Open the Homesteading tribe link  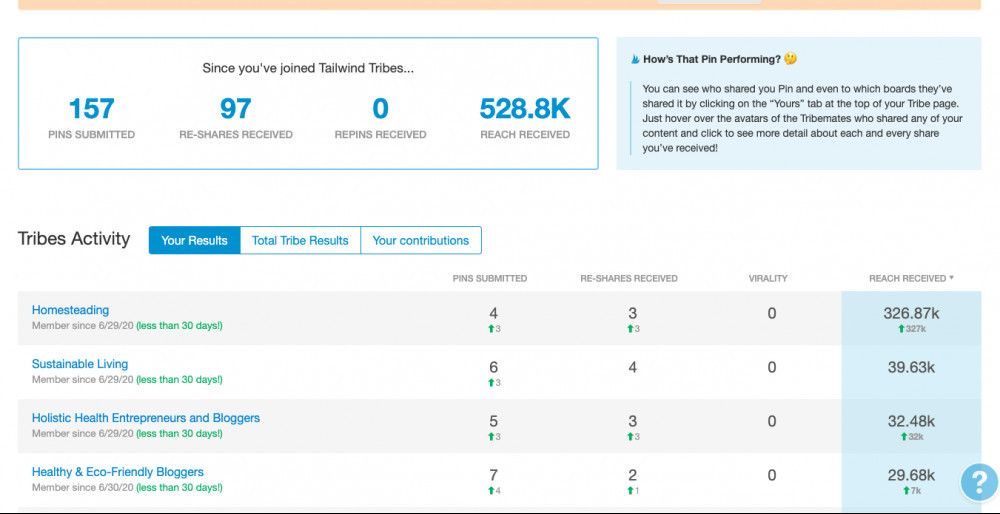(70, 310)
